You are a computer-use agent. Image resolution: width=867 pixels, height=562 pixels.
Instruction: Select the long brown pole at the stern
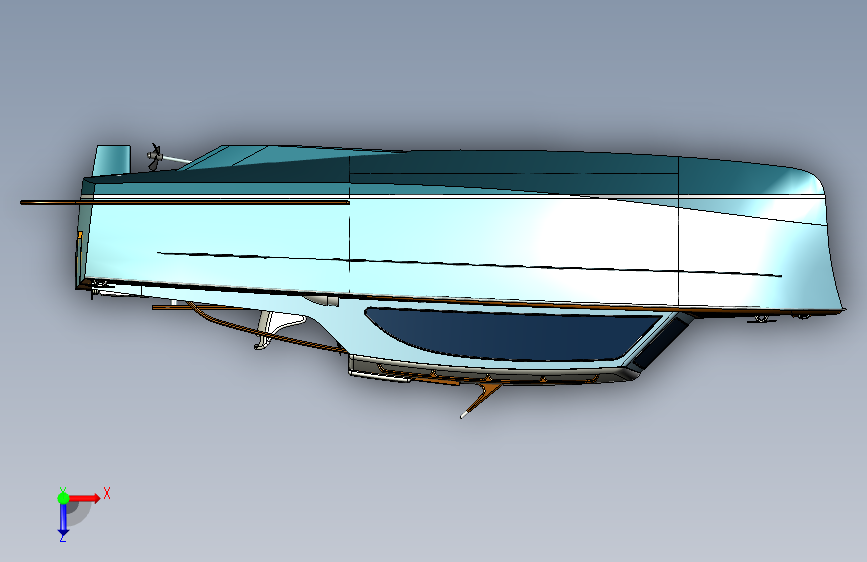[185, 202]
